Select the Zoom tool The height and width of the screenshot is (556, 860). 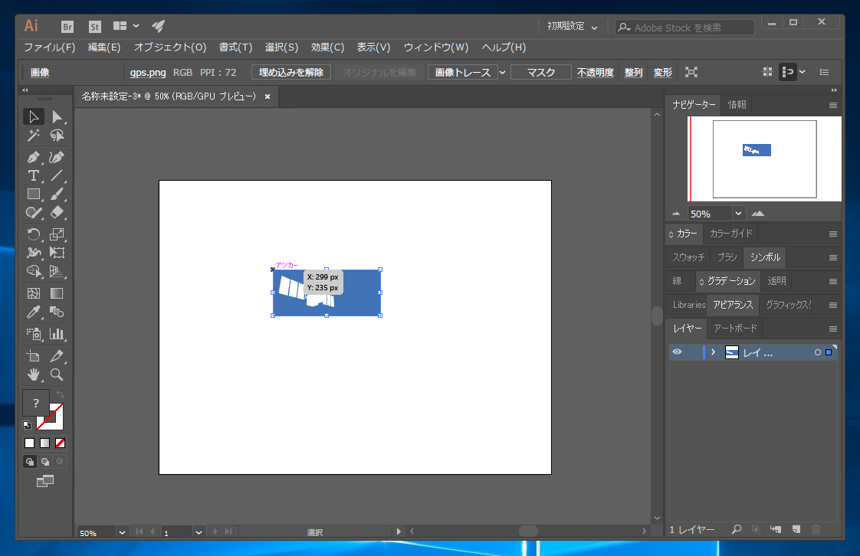tap(57, 375)
